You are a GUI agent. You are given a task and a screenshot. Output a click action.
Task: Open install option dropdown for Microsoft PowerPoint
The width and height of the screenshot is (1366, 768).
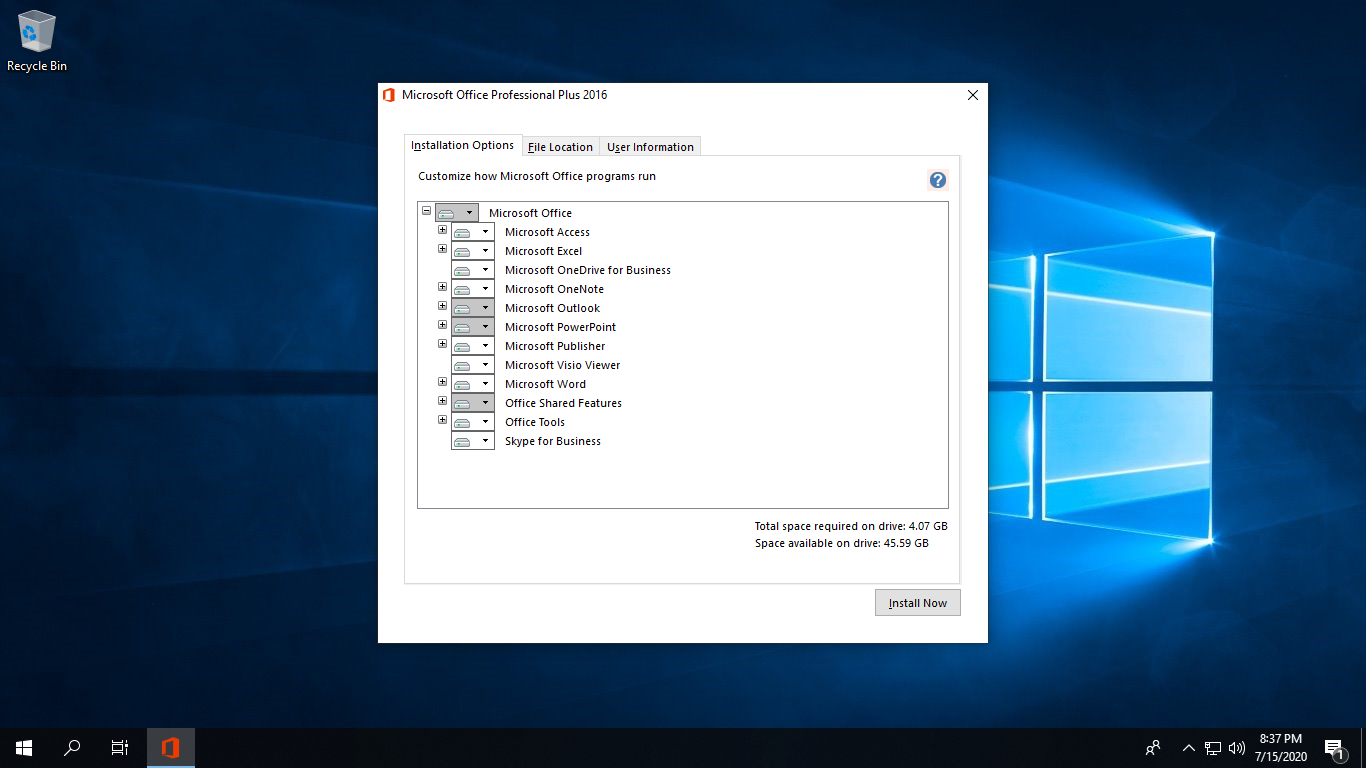point(473,327)
